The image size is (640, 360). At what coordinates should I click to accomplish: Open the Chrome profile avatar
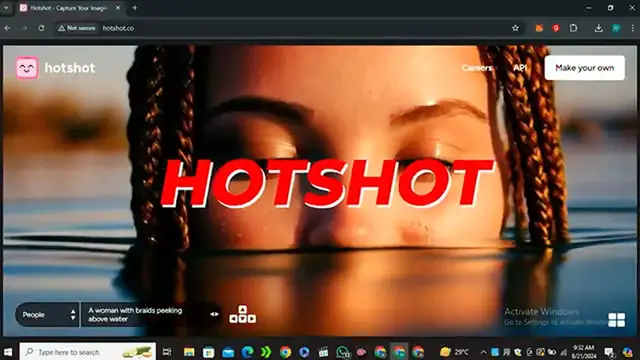[x=616, y=28]
